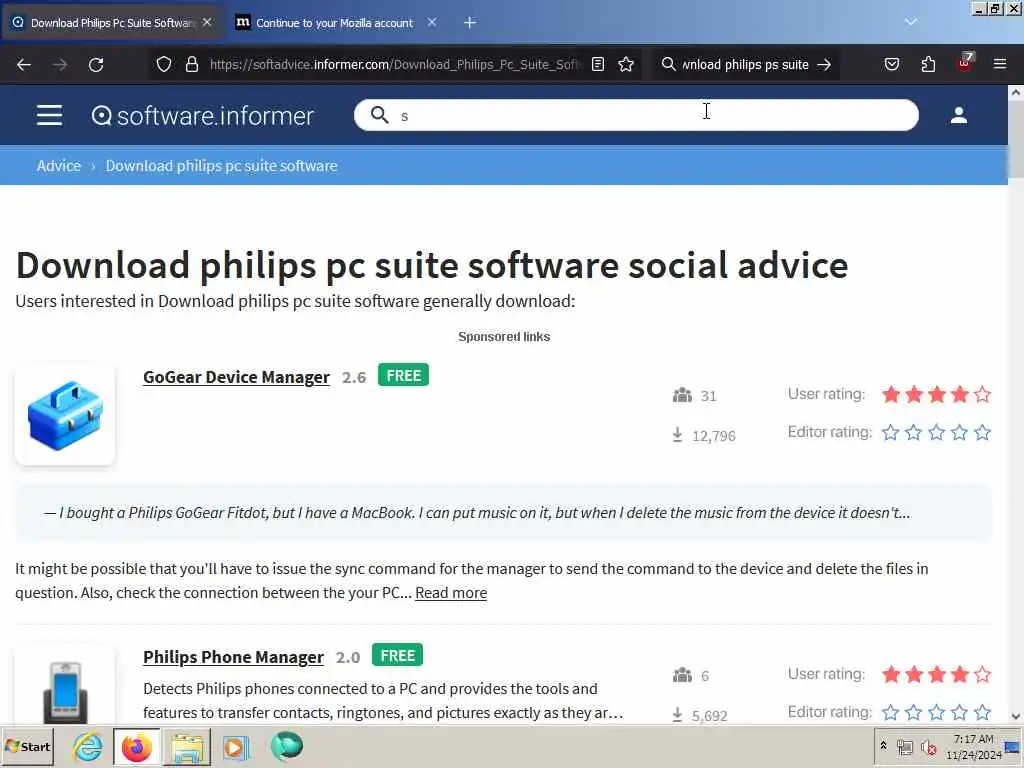The image size is (1024, 768).
Task: Launch Internet Explorer from the taskbar
Action: [88, 746]
